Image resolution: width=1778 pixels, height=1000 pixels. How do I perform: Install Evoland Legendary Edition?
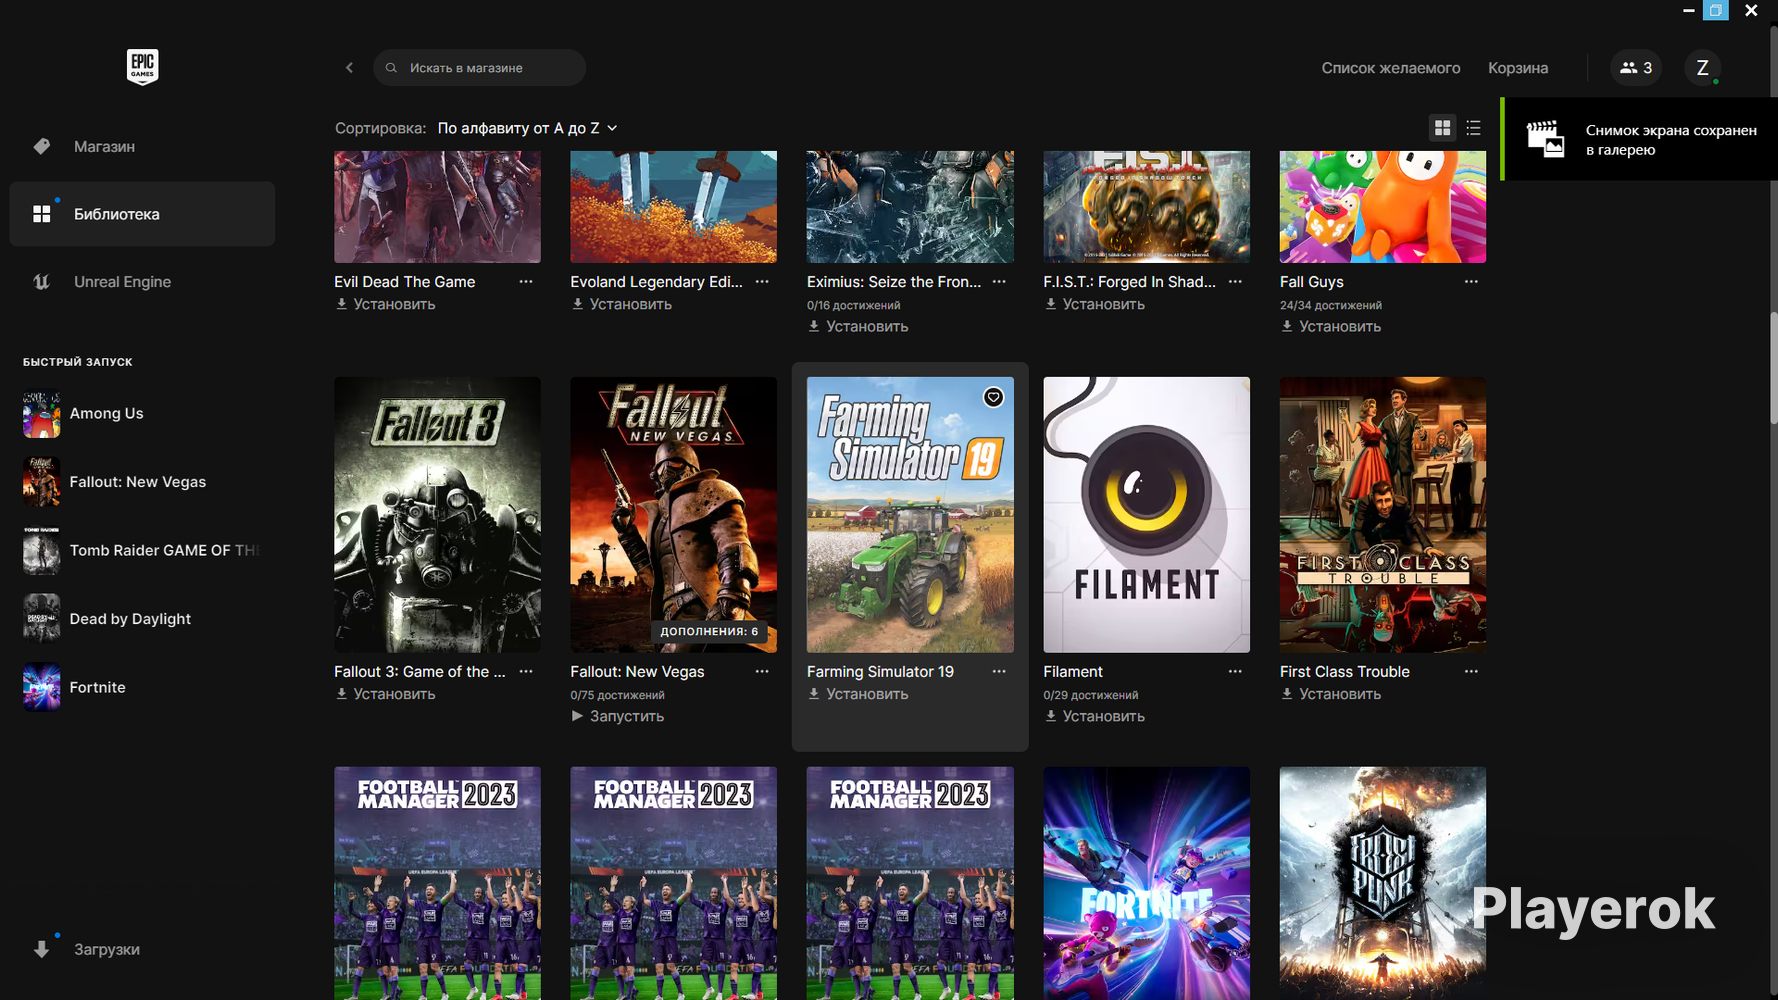[621, 304]
